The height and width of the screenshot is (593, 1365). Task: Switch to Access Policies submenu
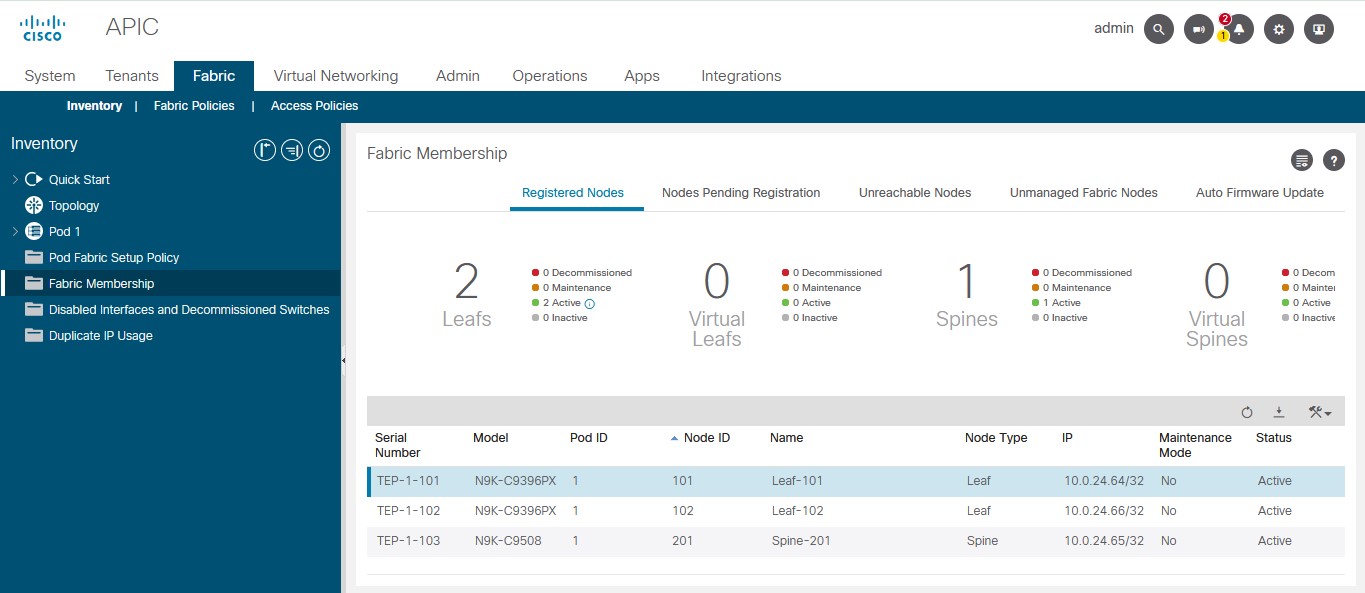(314, 106)
